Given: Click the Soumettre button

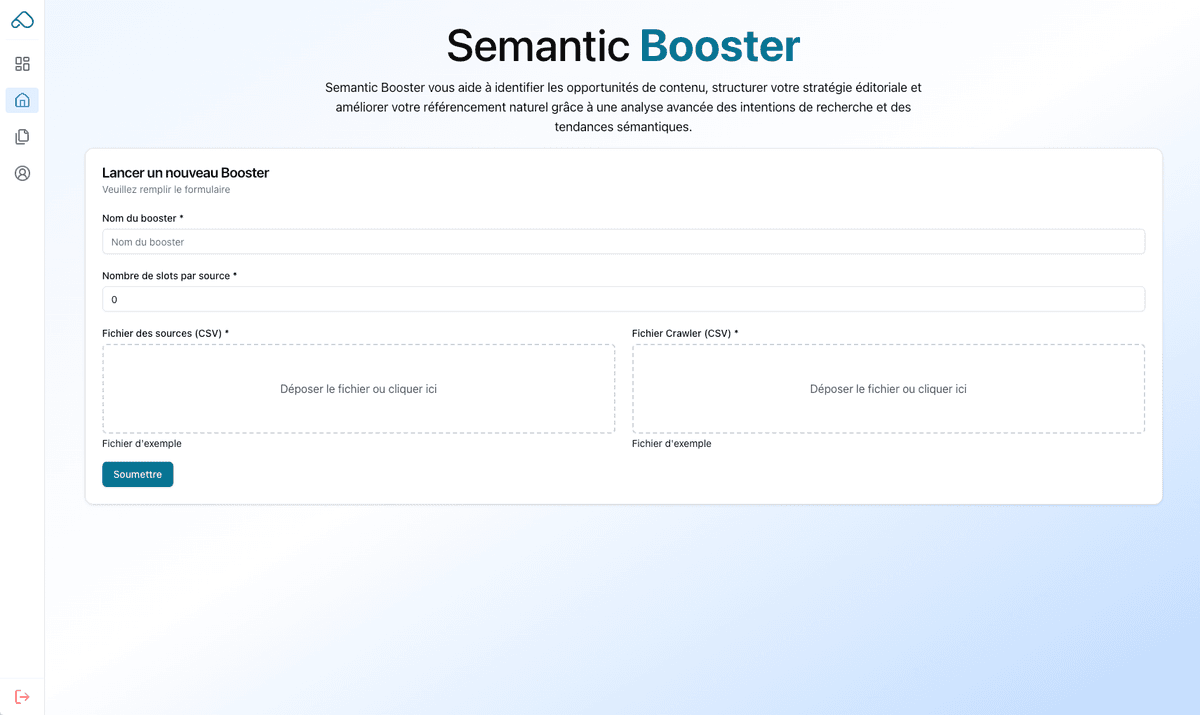Looking at the screenshot, I should click(137, 474).
